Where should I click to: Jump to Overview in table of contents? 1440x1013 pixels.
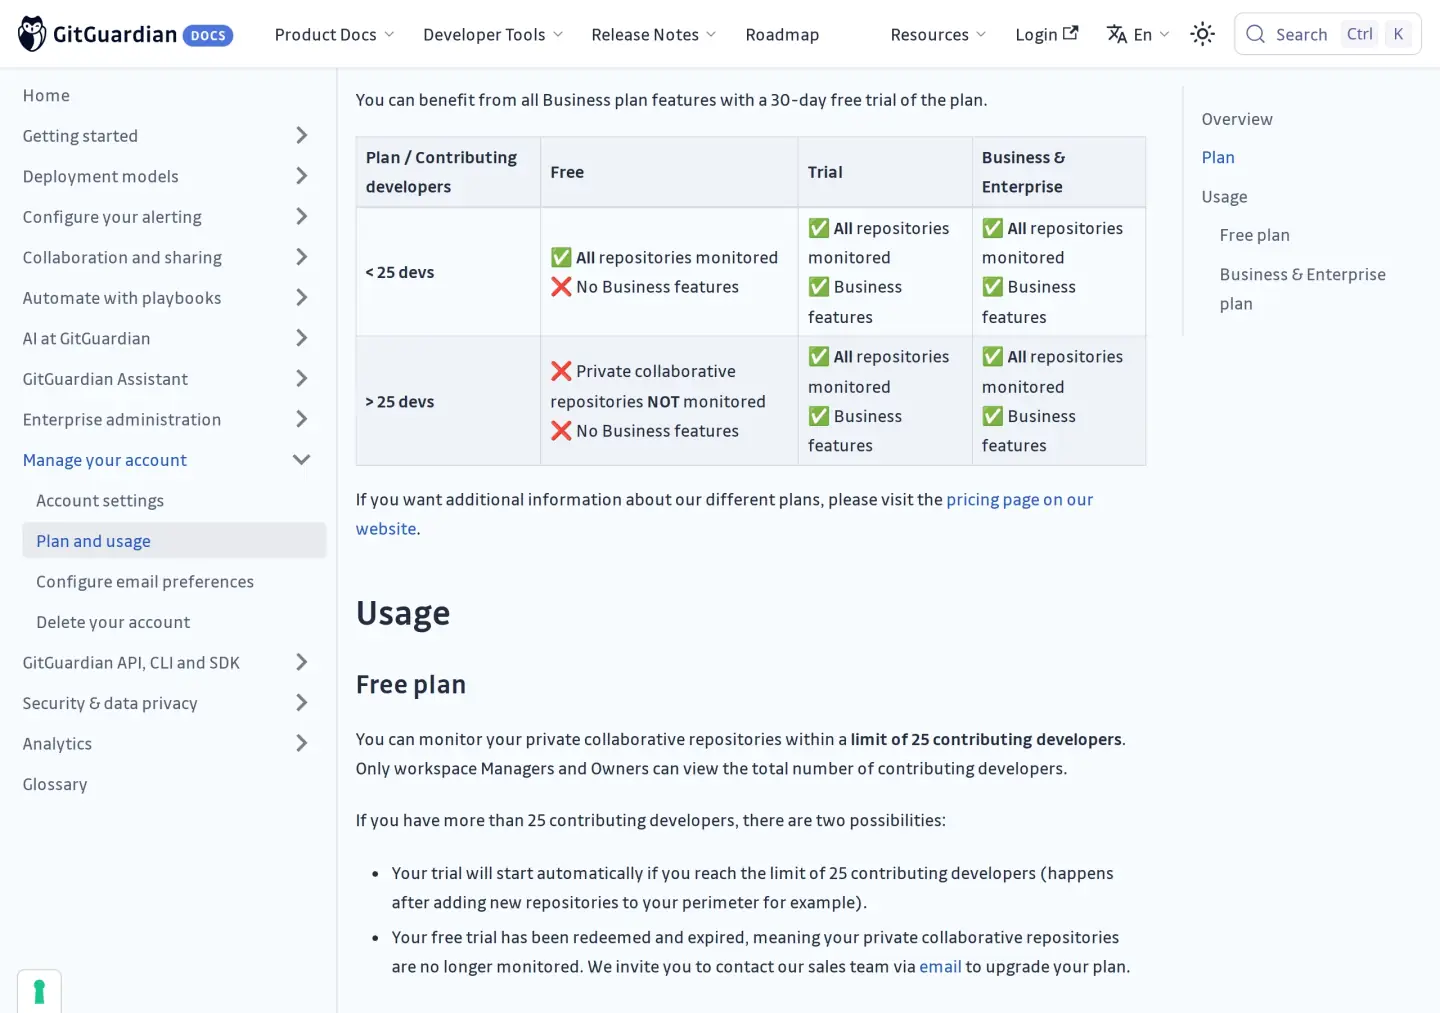coord(1237,119)
